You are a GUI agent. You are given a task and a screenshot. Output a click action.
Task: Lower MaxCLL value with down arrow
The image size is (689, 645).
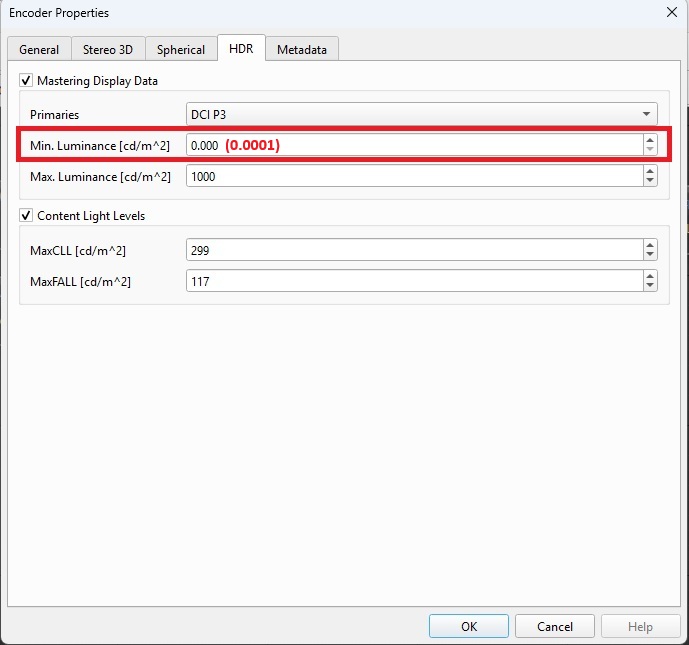click(x=650, y=254)
